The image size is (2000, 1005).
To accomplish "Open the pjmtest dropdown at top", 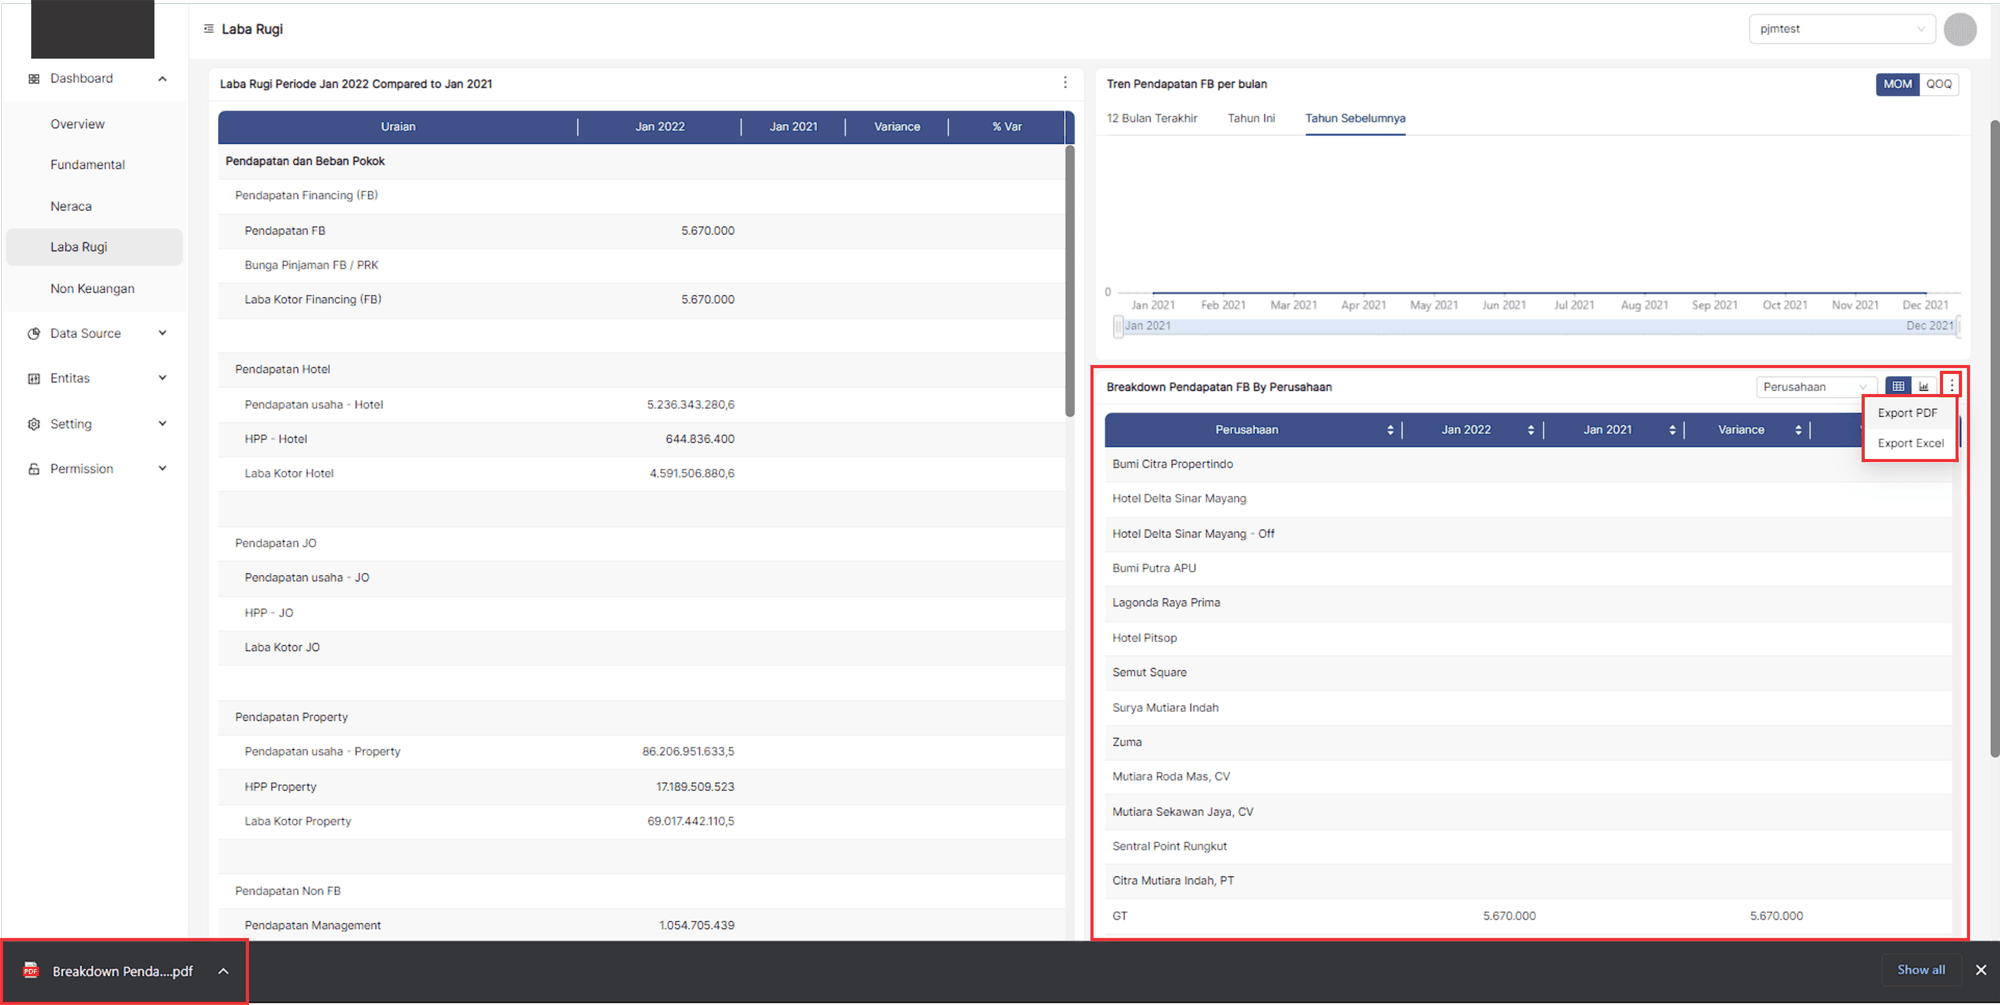I will 1841,29.
